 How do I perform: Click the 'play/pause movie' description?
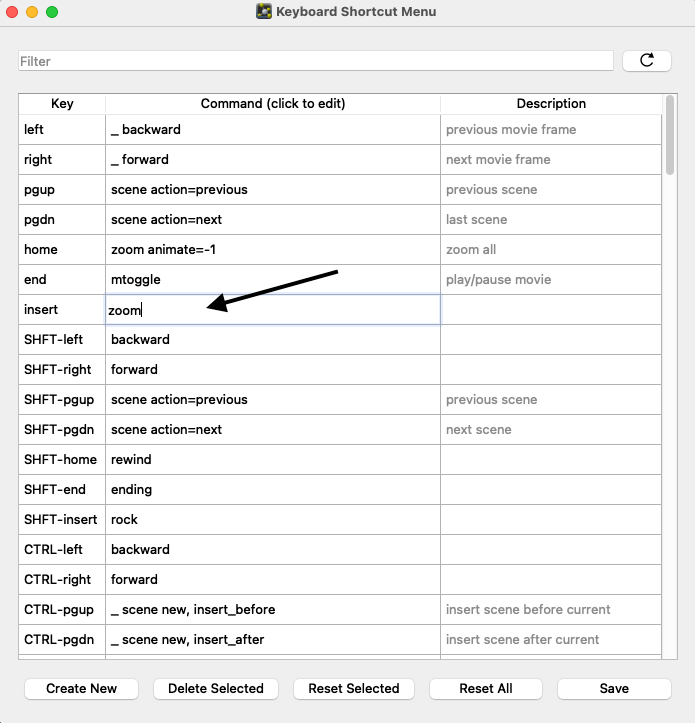(551, 279)
